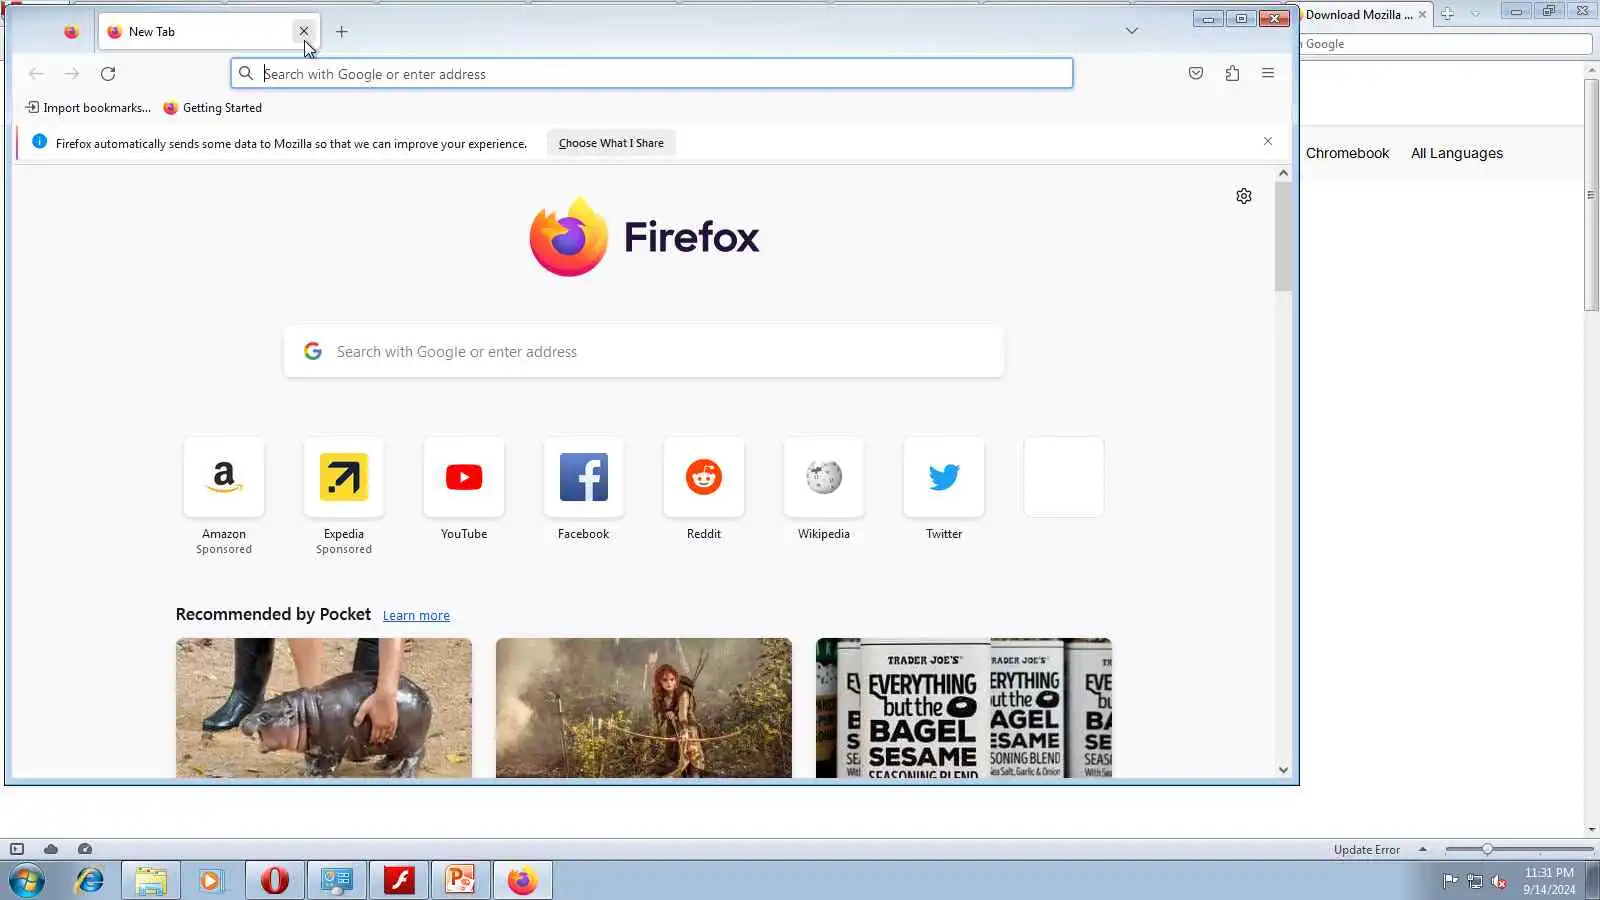Screen dimensions: 1600x900
Task: Open the archer woman Pocket story thumbnail
Action: [x=644, y=708]
